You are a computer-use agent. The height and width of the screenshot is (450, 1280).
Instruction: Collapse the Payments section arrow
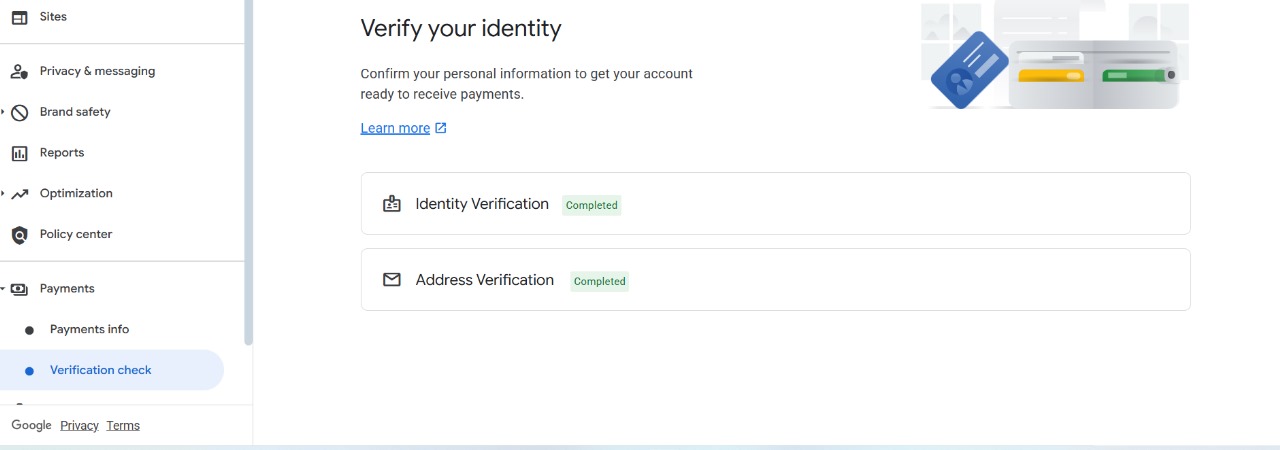(3, 289)
